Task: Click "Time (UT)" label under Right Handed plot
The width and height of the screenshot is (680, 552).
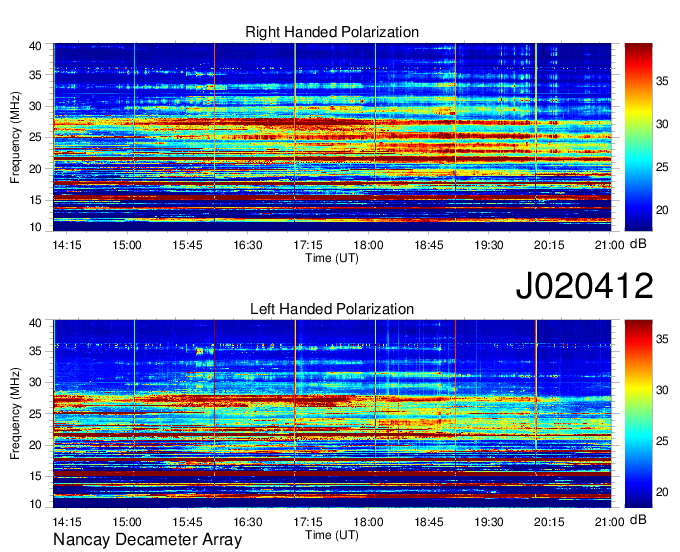Action: click(332, 258)
